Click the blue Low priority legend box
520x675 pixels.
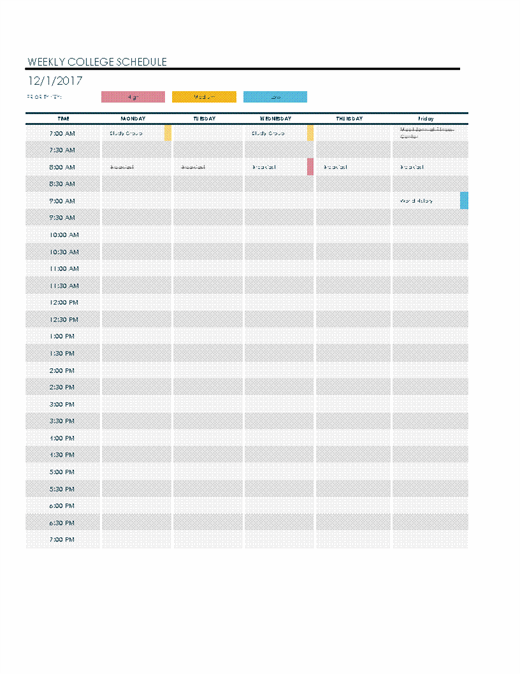click(x=275, y=97)
